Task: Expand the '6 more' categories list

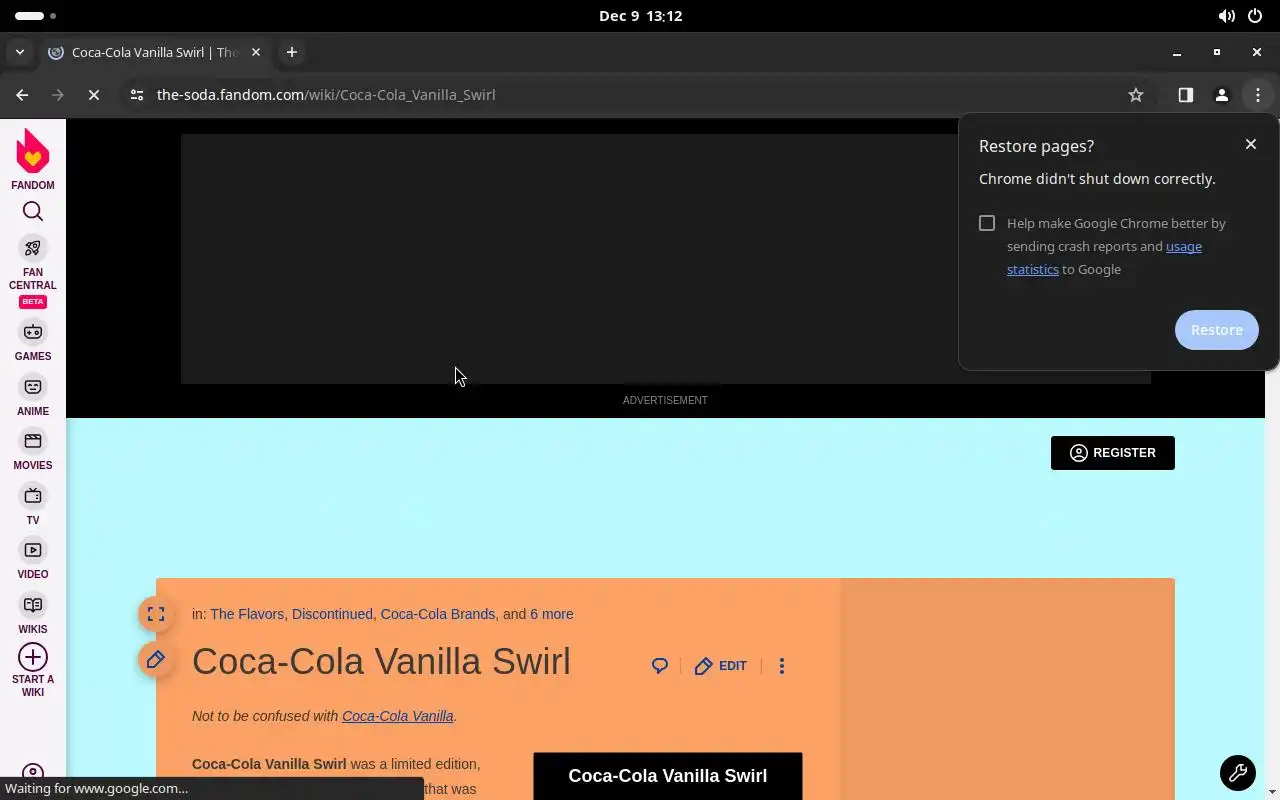Action: [552, 614]
